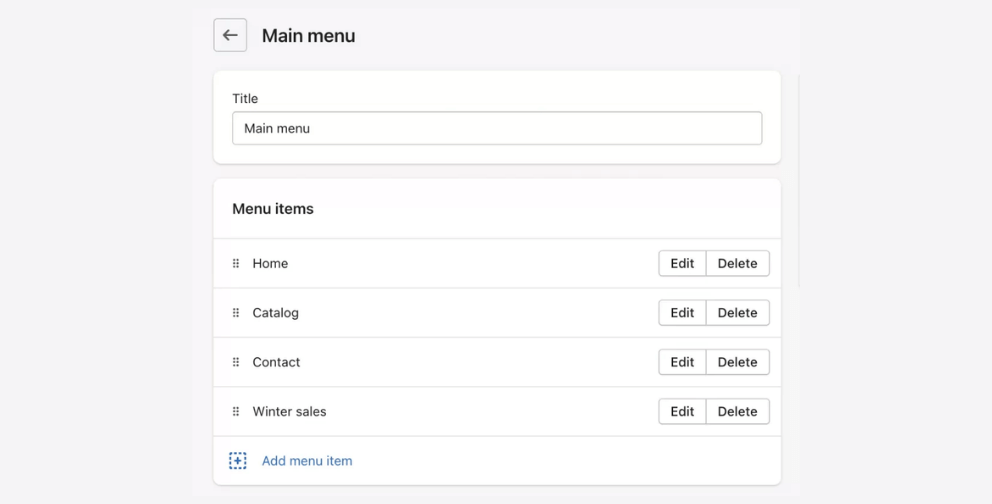The width and height of the screenshot is (992, 504).
Task: Delete the Catalog menu item
Action: pos(738,312)
